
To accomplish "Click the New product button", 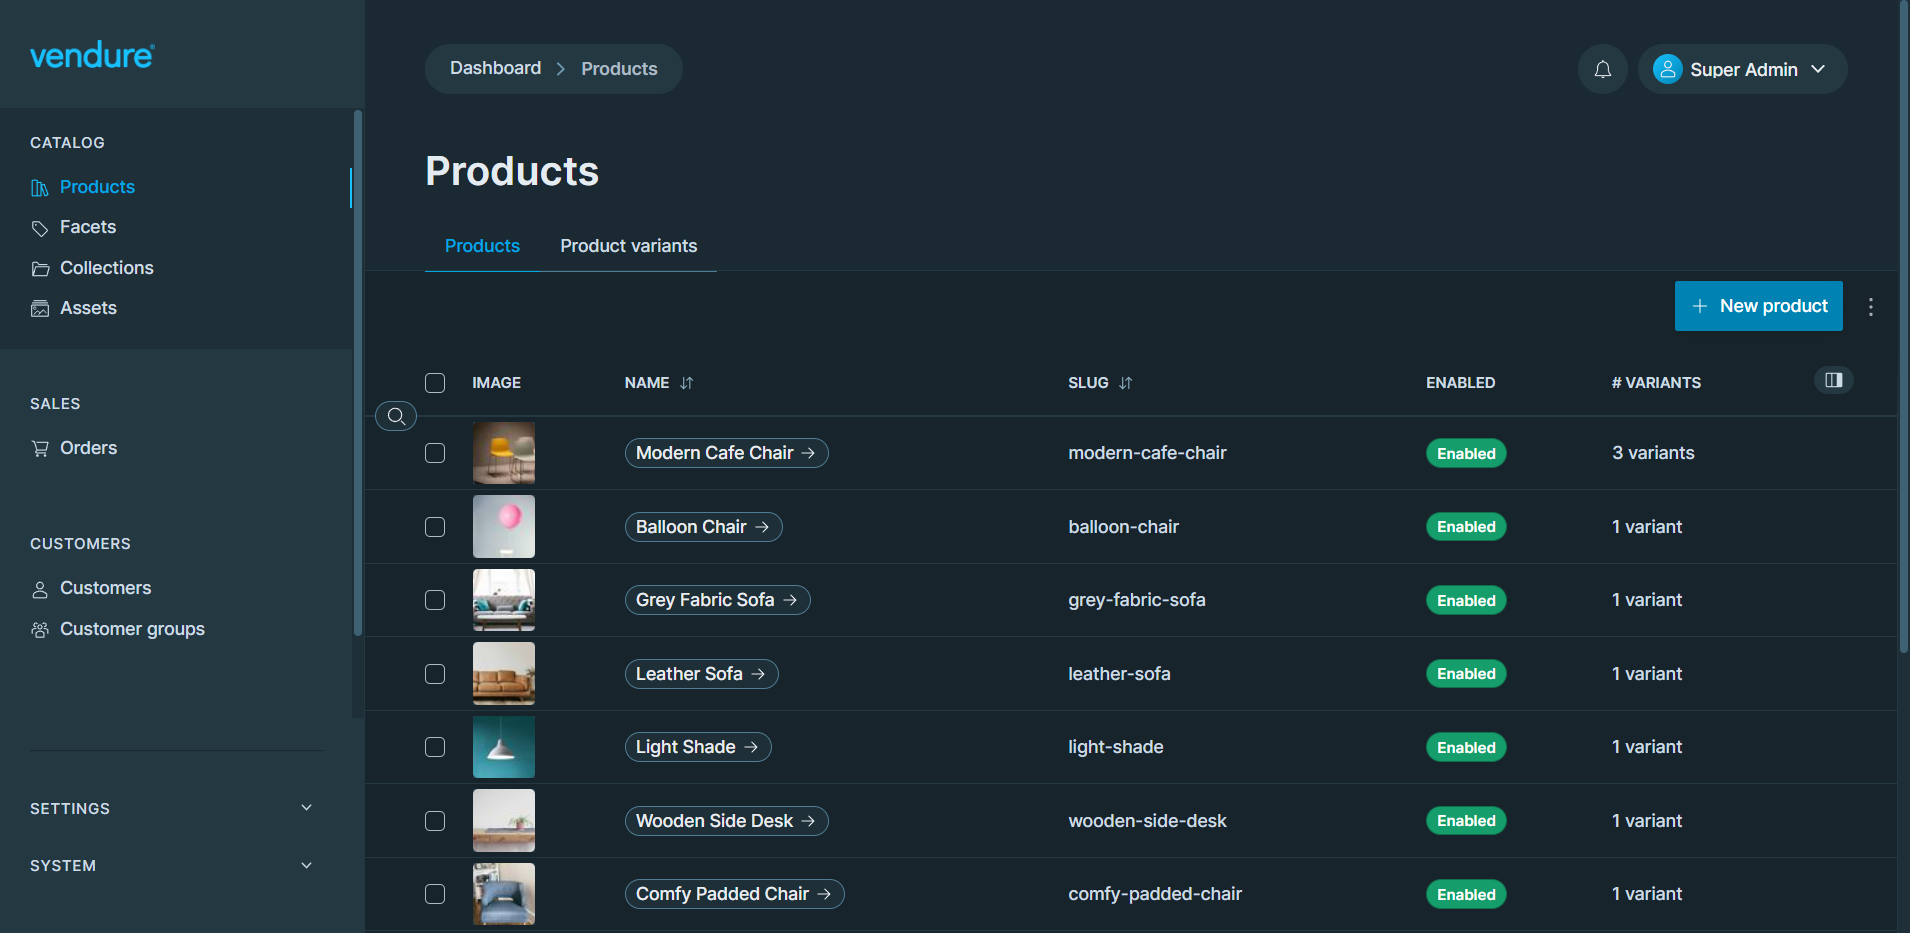I will tap(1758, 306).
